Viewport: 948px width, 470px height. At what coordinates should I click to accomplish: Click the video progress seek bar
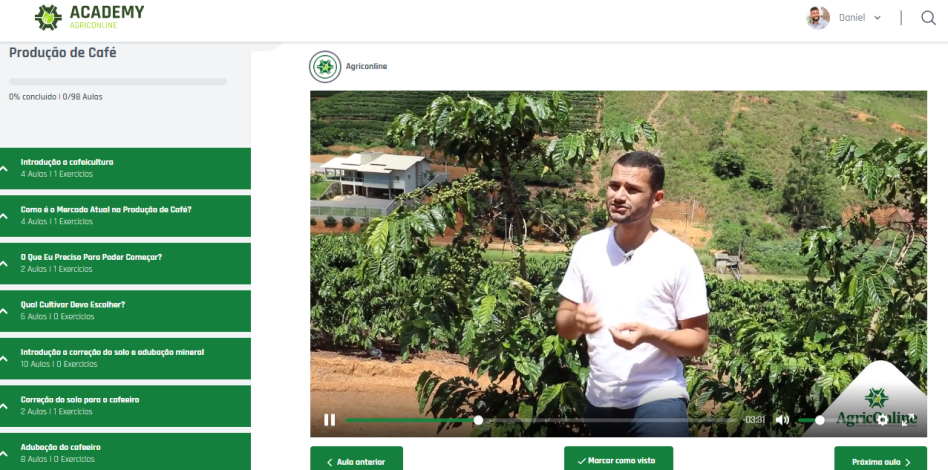click(541, 420)
